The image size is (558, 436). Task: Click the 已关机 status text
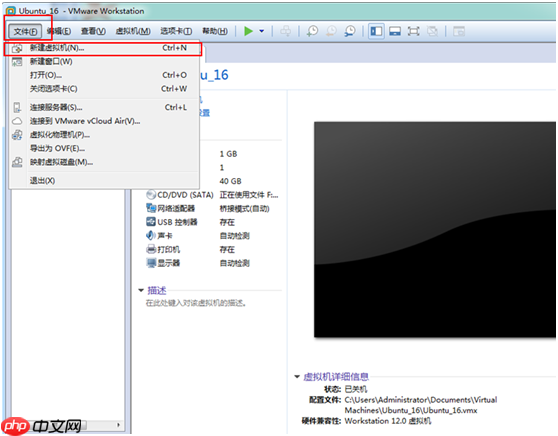pyautogui.click(x=356, y=389)
